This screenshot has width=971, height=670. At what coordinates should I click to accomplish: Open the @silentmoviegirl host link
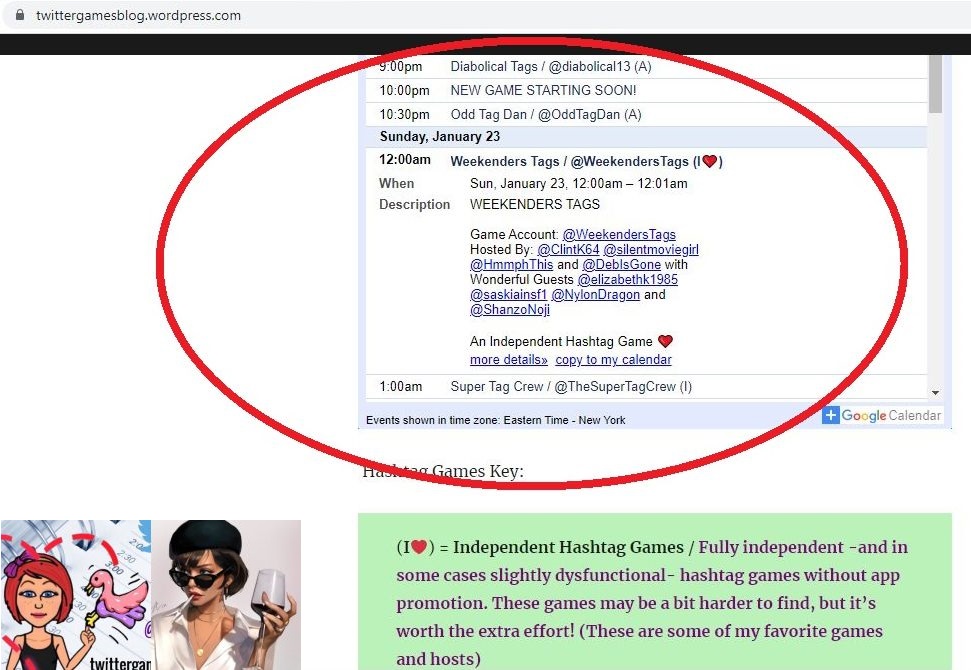651,250
